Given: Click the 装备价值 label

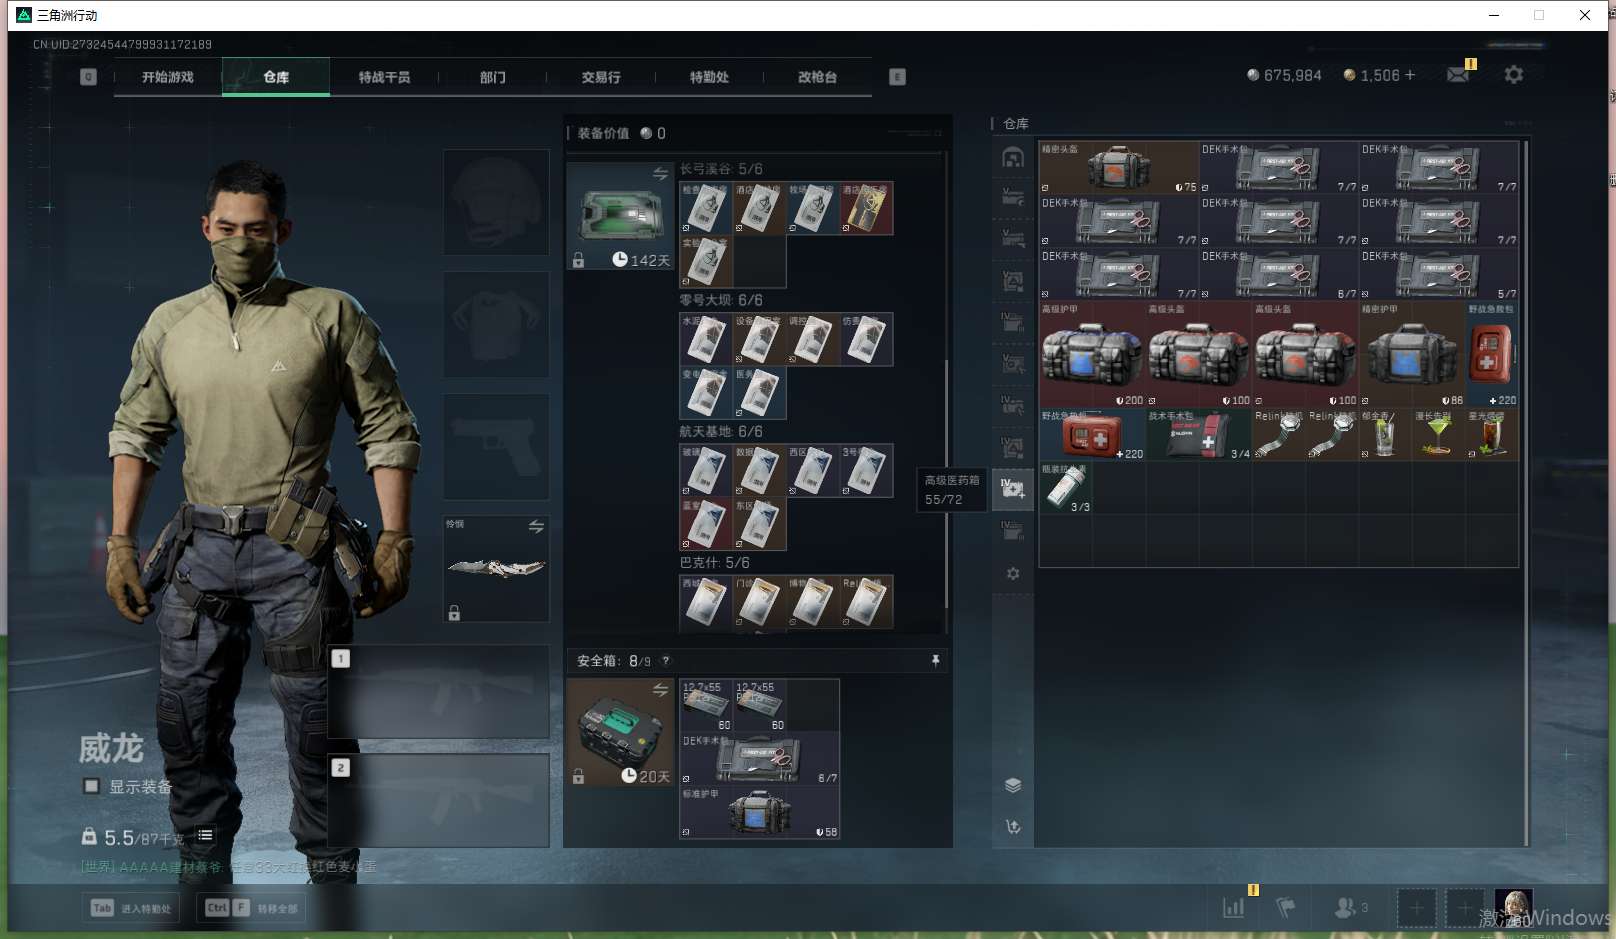Looking at the screenshot, I should 603,133.
